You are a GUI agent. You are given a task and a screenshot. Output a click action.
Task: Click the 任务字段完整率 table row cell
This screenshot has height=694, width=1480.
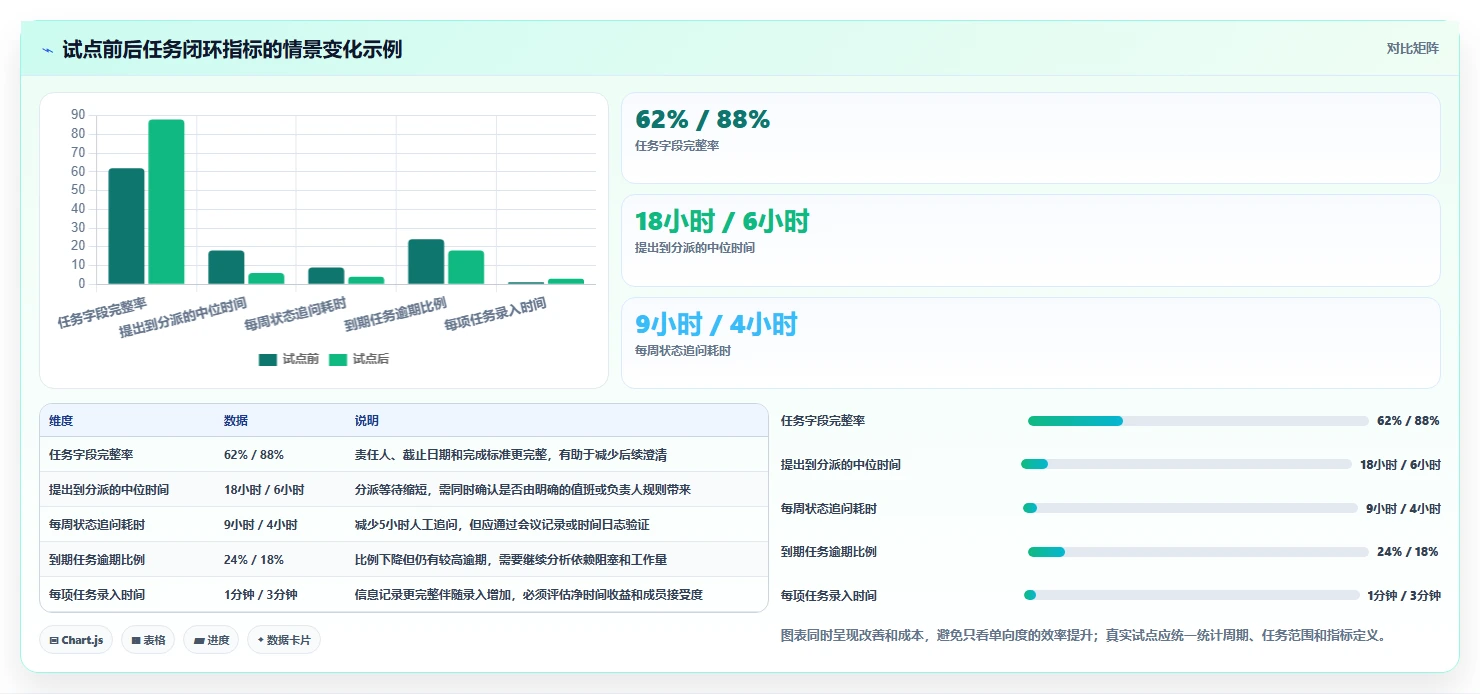(x=91, y=455)
